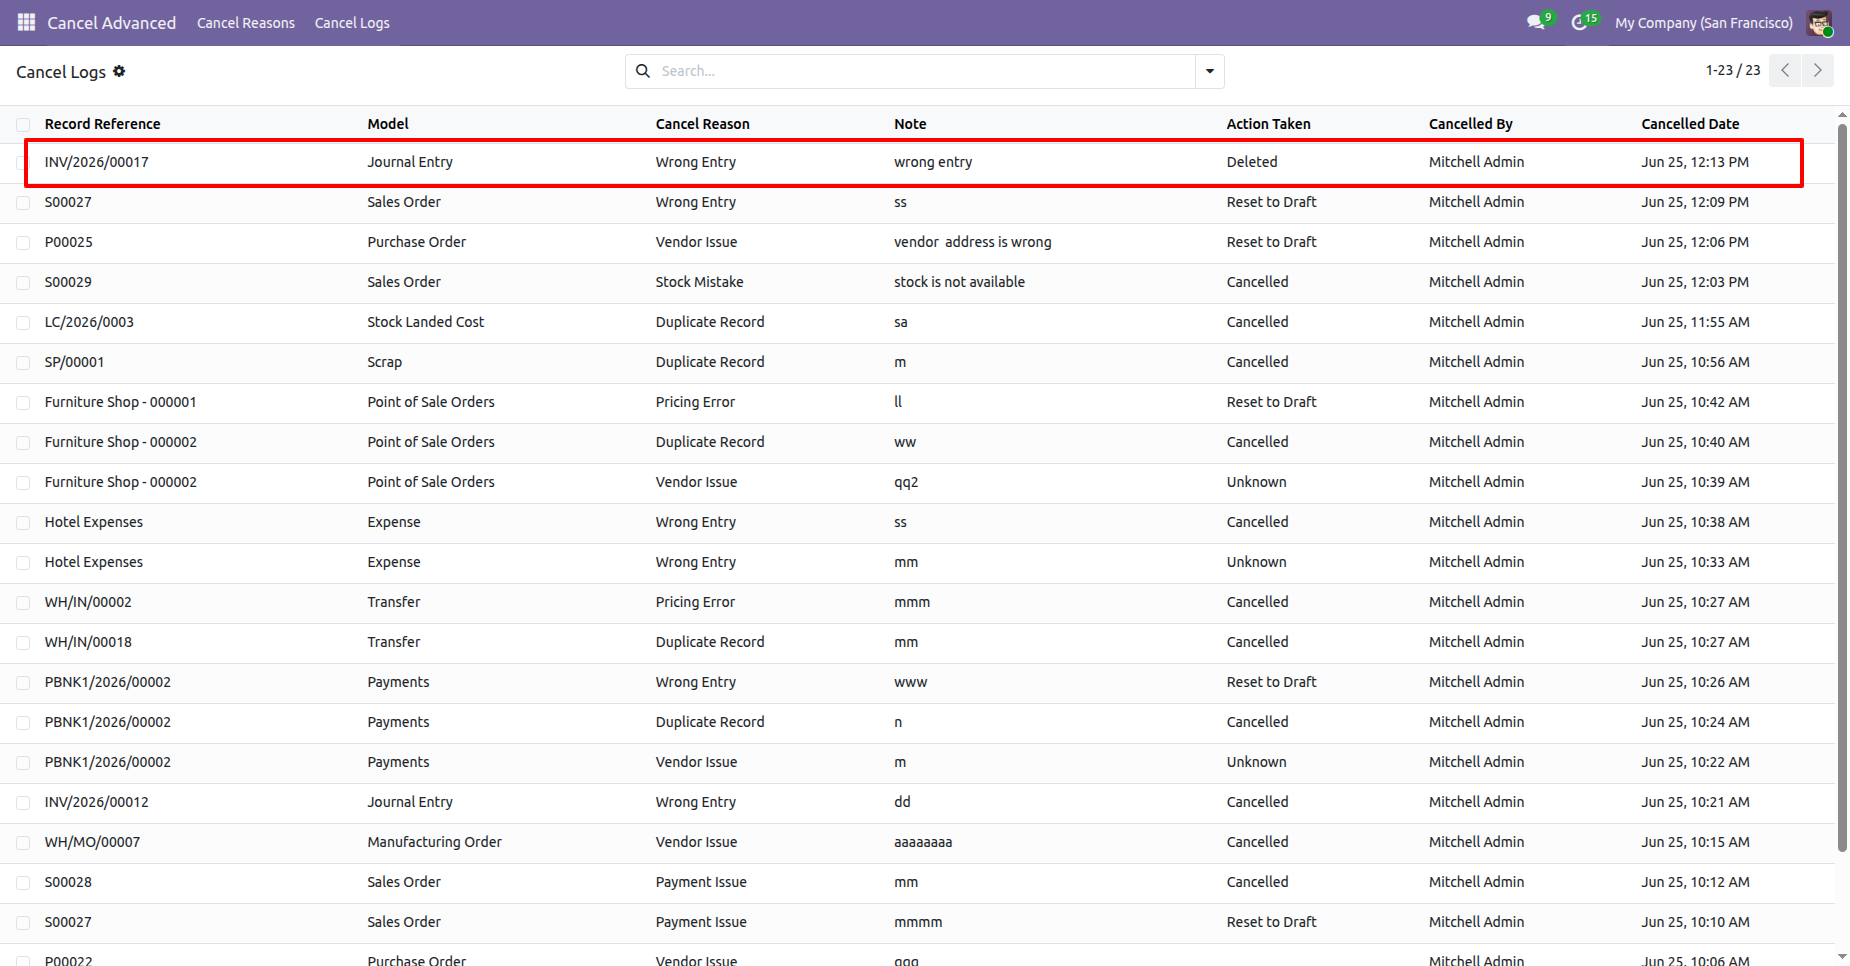Click the Manufacturing Order model cell
Image resolution: width=1850 pixels, height=966 pixels.
point(434,842)
